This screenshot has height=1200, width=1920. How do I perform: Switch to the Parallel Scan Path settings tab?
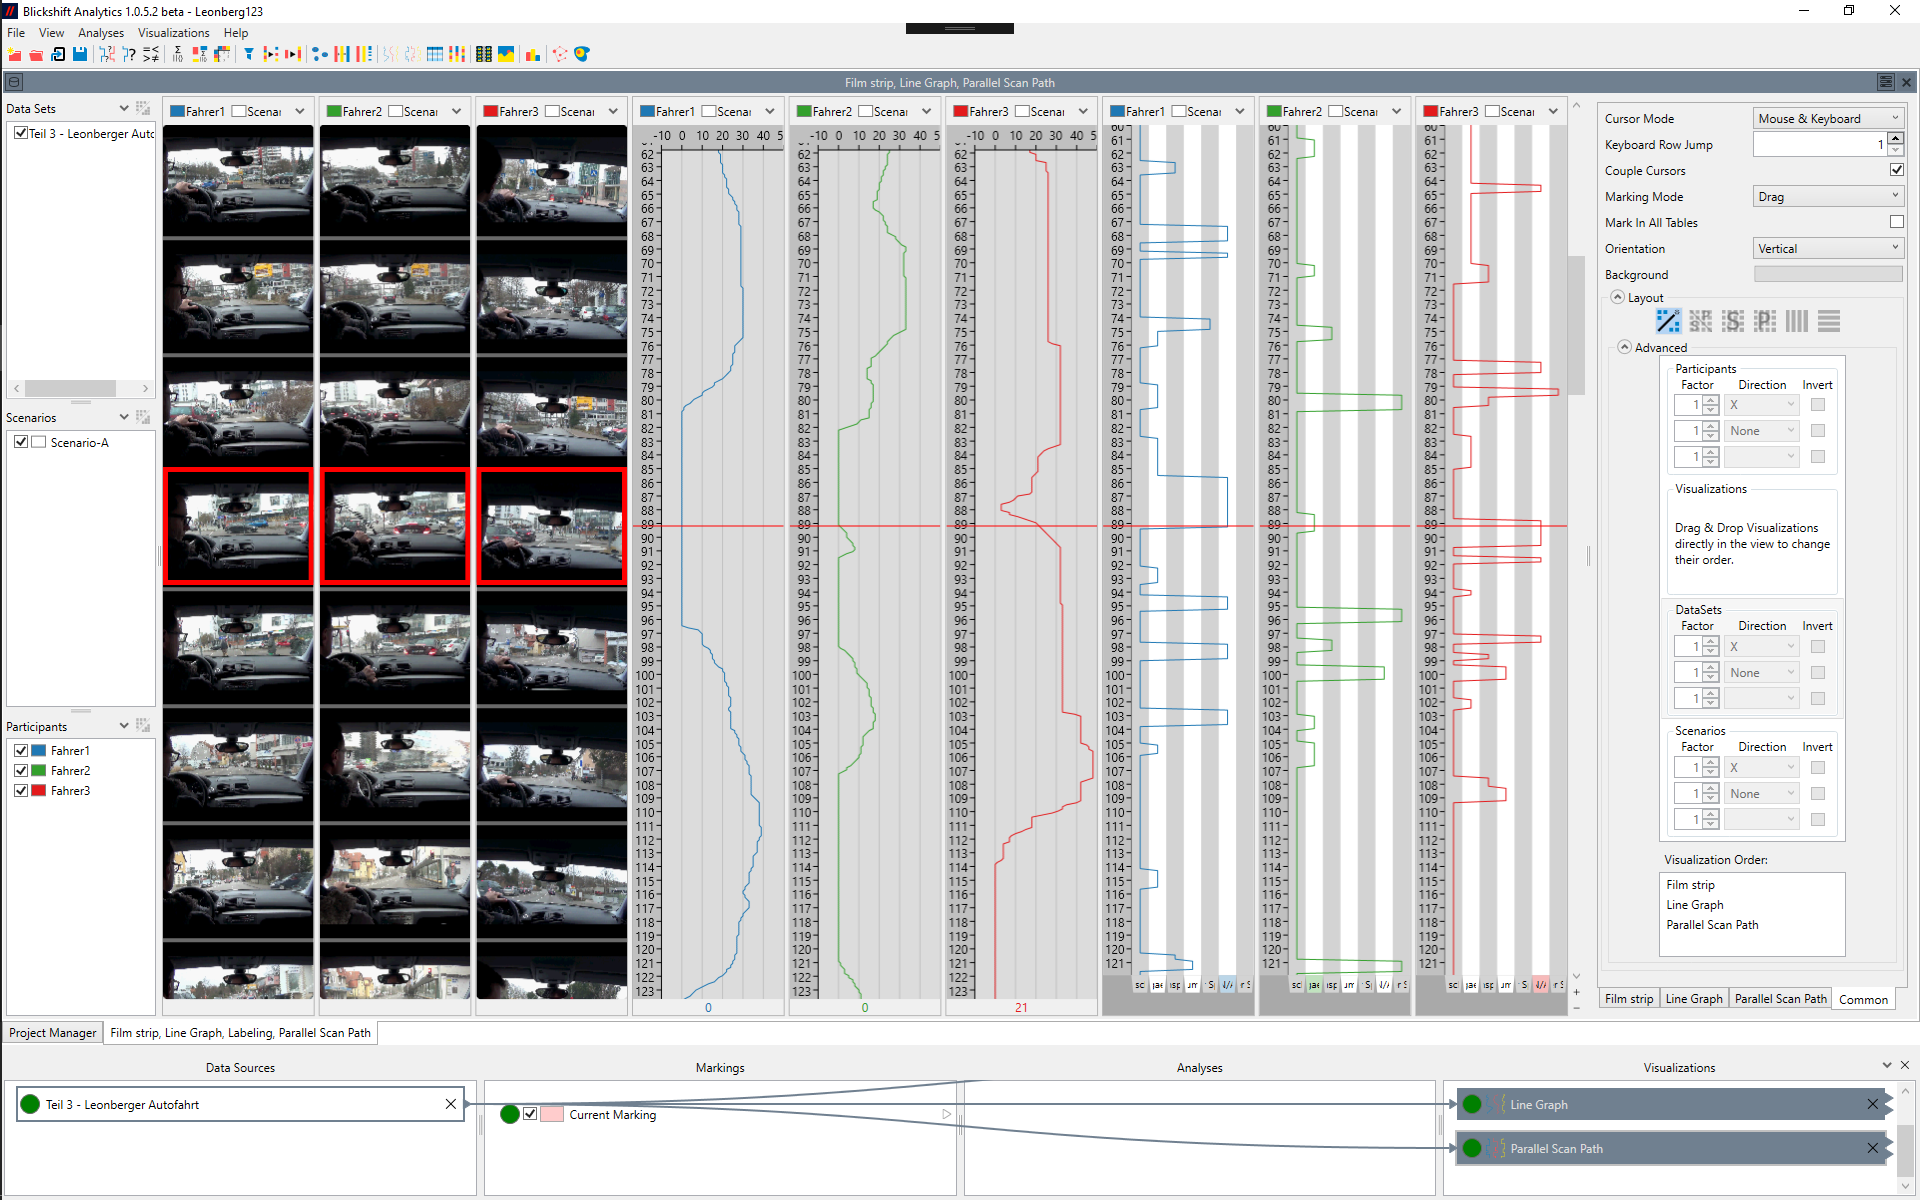point(1780,998)
